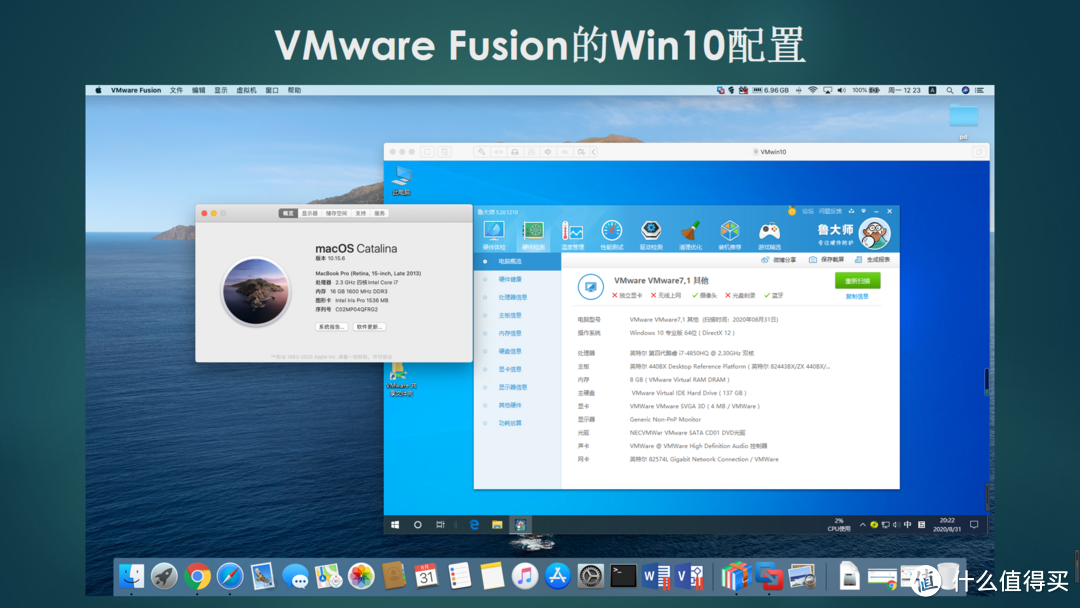The width and height of the screenshot is (1080, 608).
Task: Open the 窗口 menu
Action: (x=272, y=90)
